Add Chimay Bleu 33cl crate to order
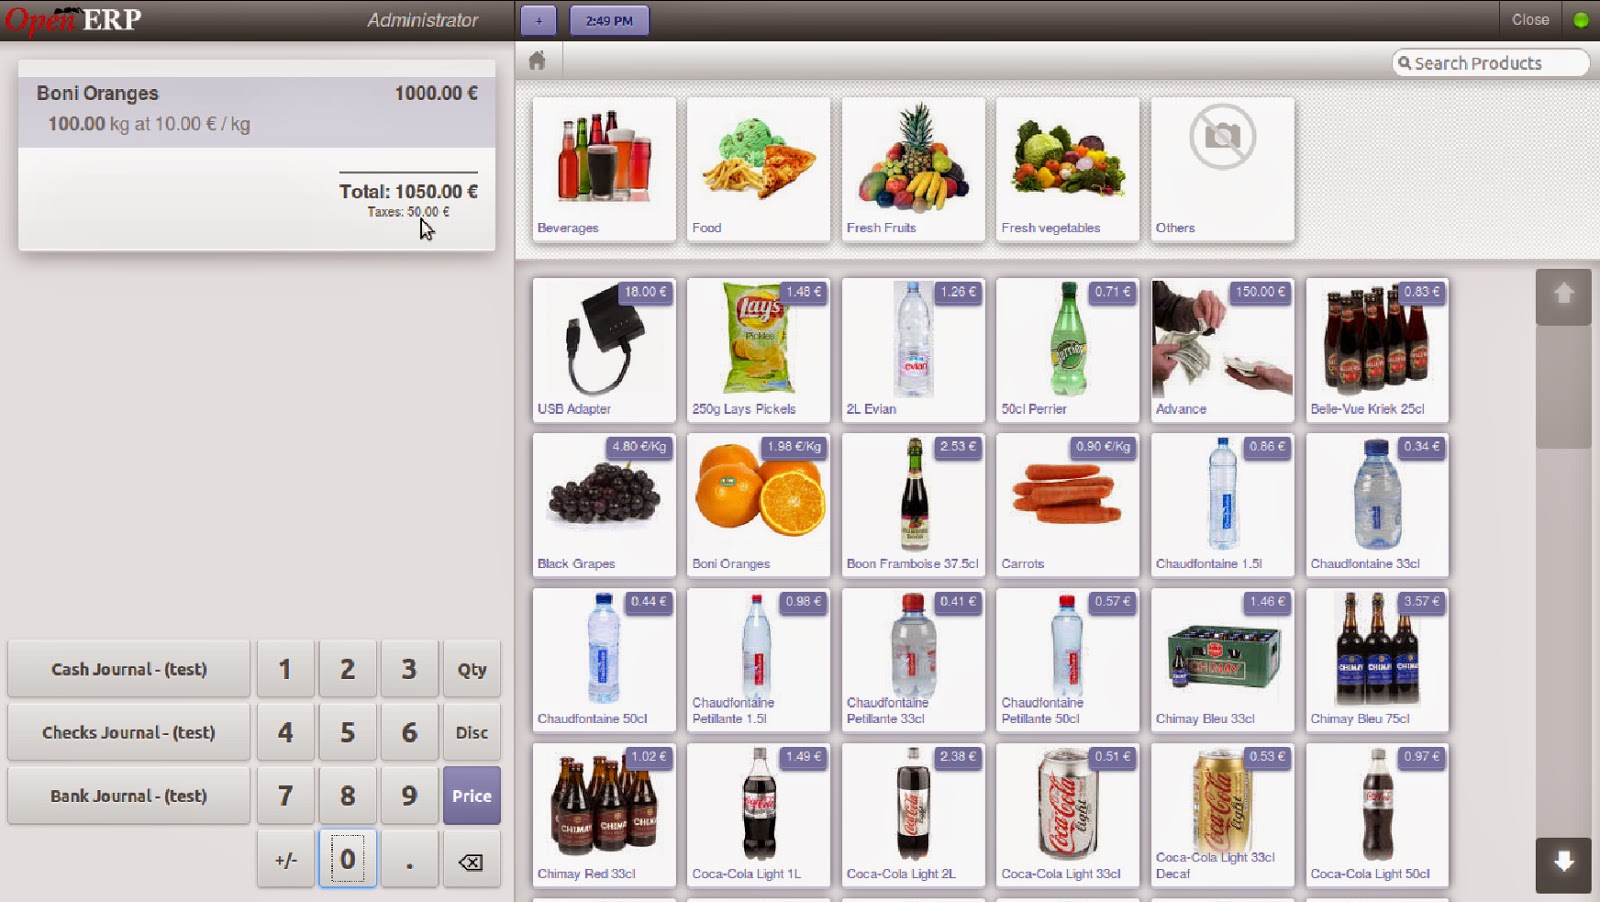The width and height of the screenshot is (1600, 902). (1223, 660)
